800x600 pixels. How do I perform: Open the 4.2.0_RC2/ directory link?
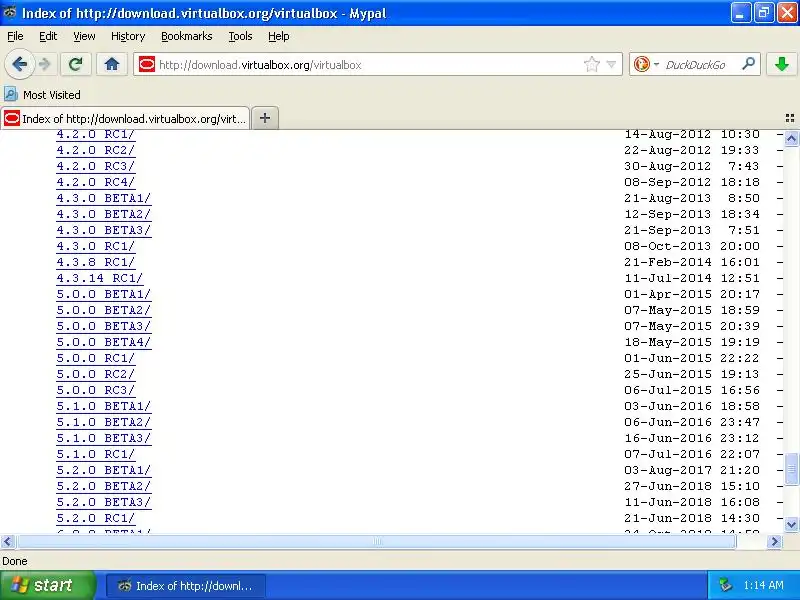click(95, 150)
